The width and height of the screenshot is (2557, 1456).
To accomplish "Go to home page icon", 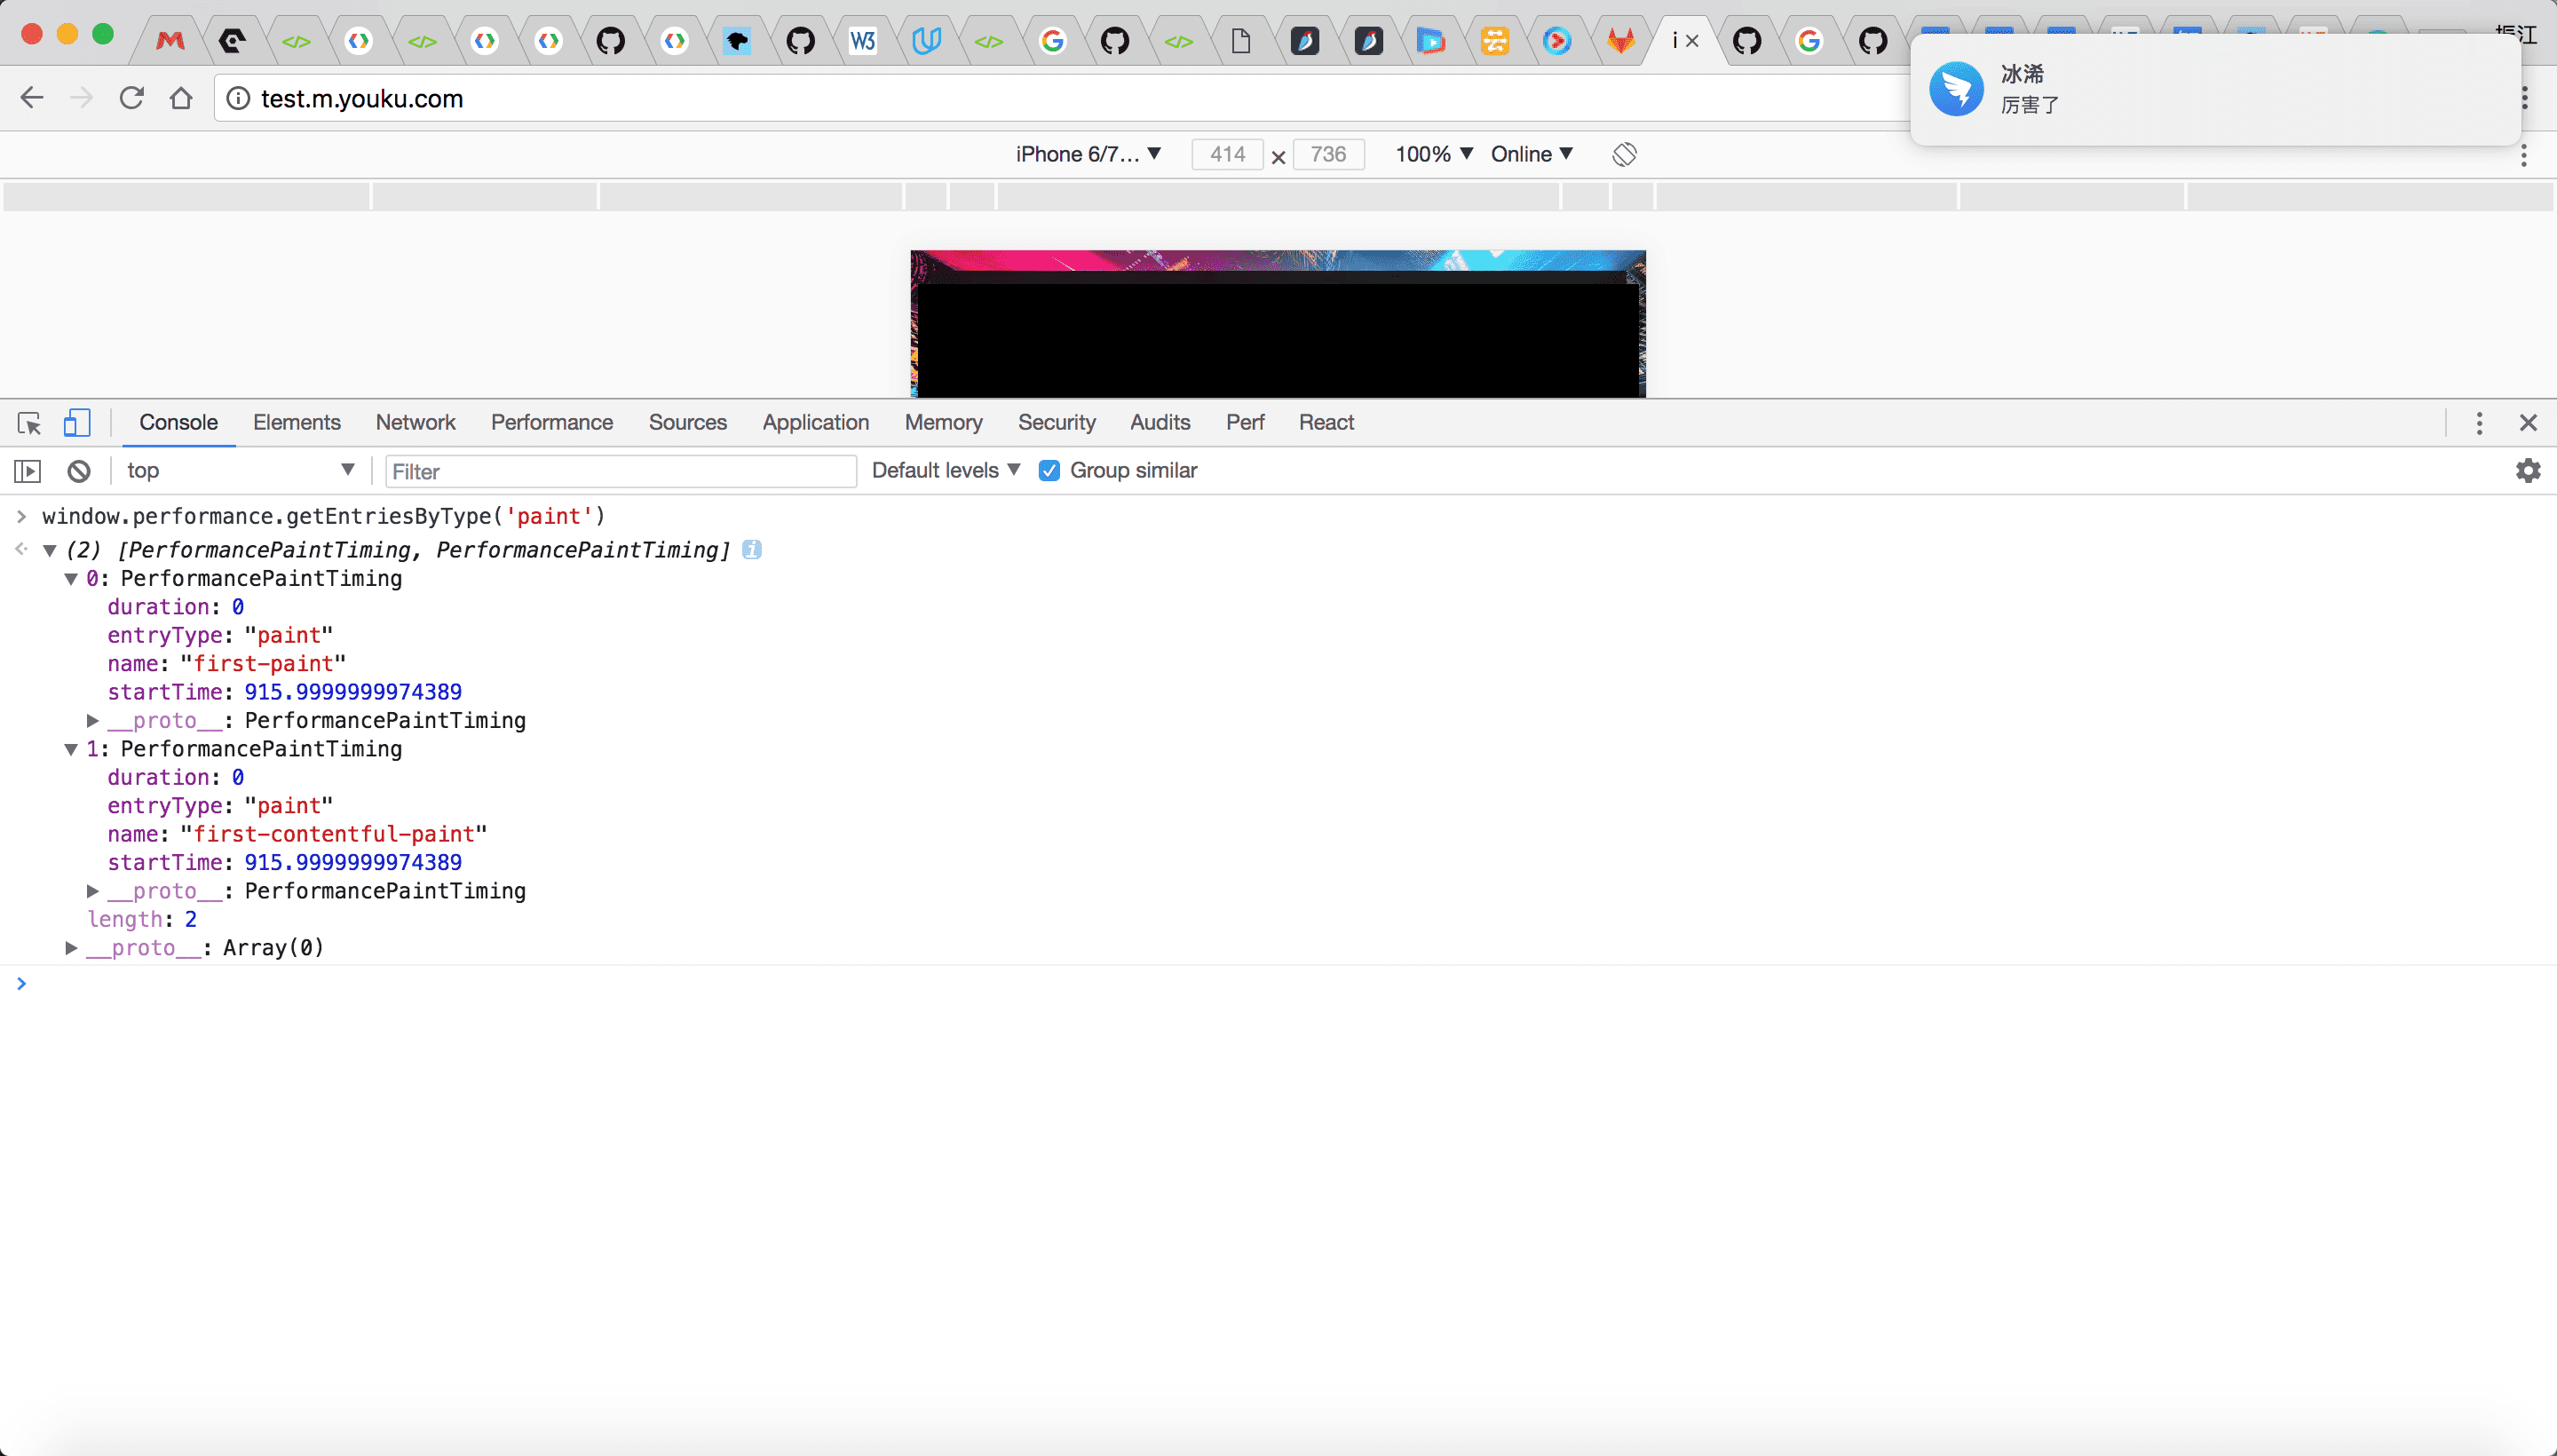I will (x=181, y=98).
